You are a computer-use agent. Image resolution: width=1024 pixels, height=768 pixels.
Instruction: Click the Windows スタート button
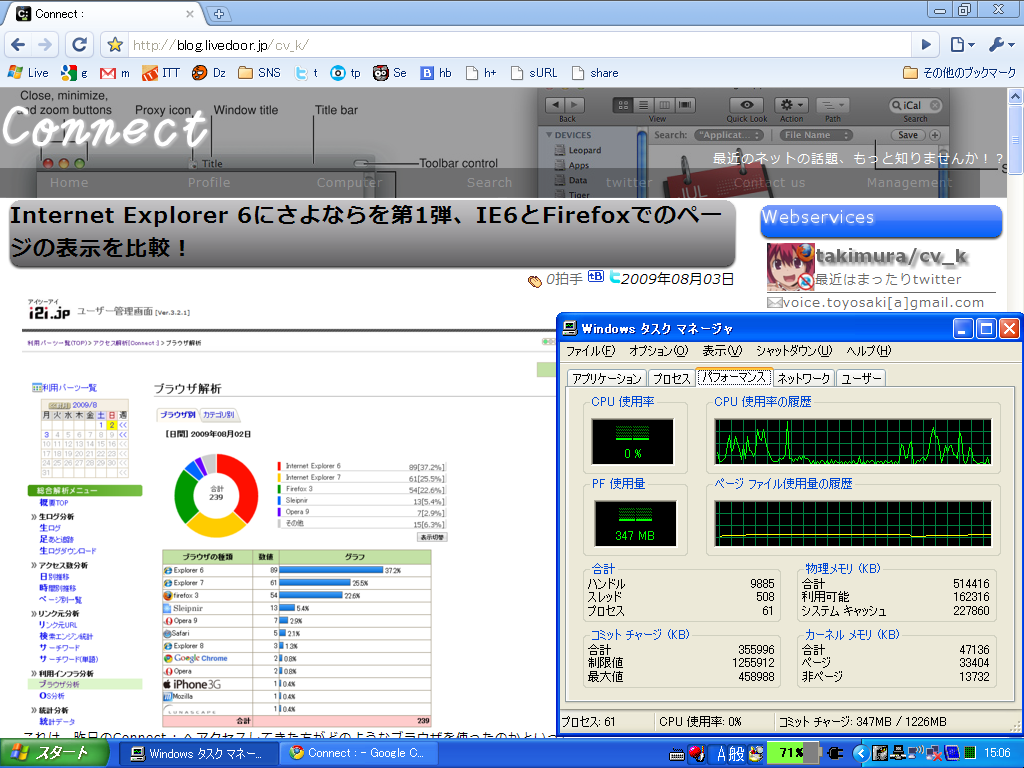pos(54,754)
